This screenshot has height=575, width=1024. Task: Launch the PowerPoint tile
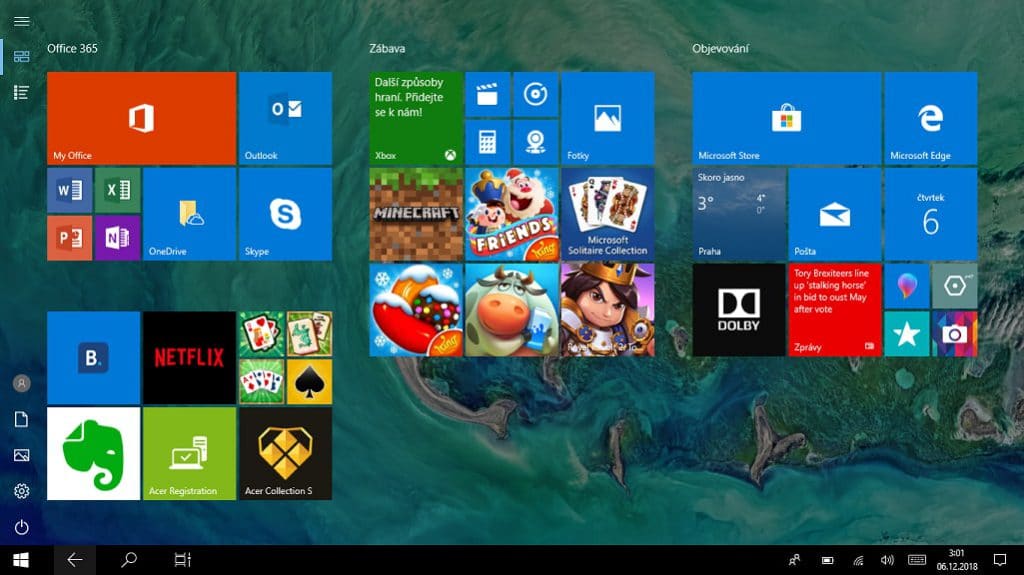coord(69,238)
